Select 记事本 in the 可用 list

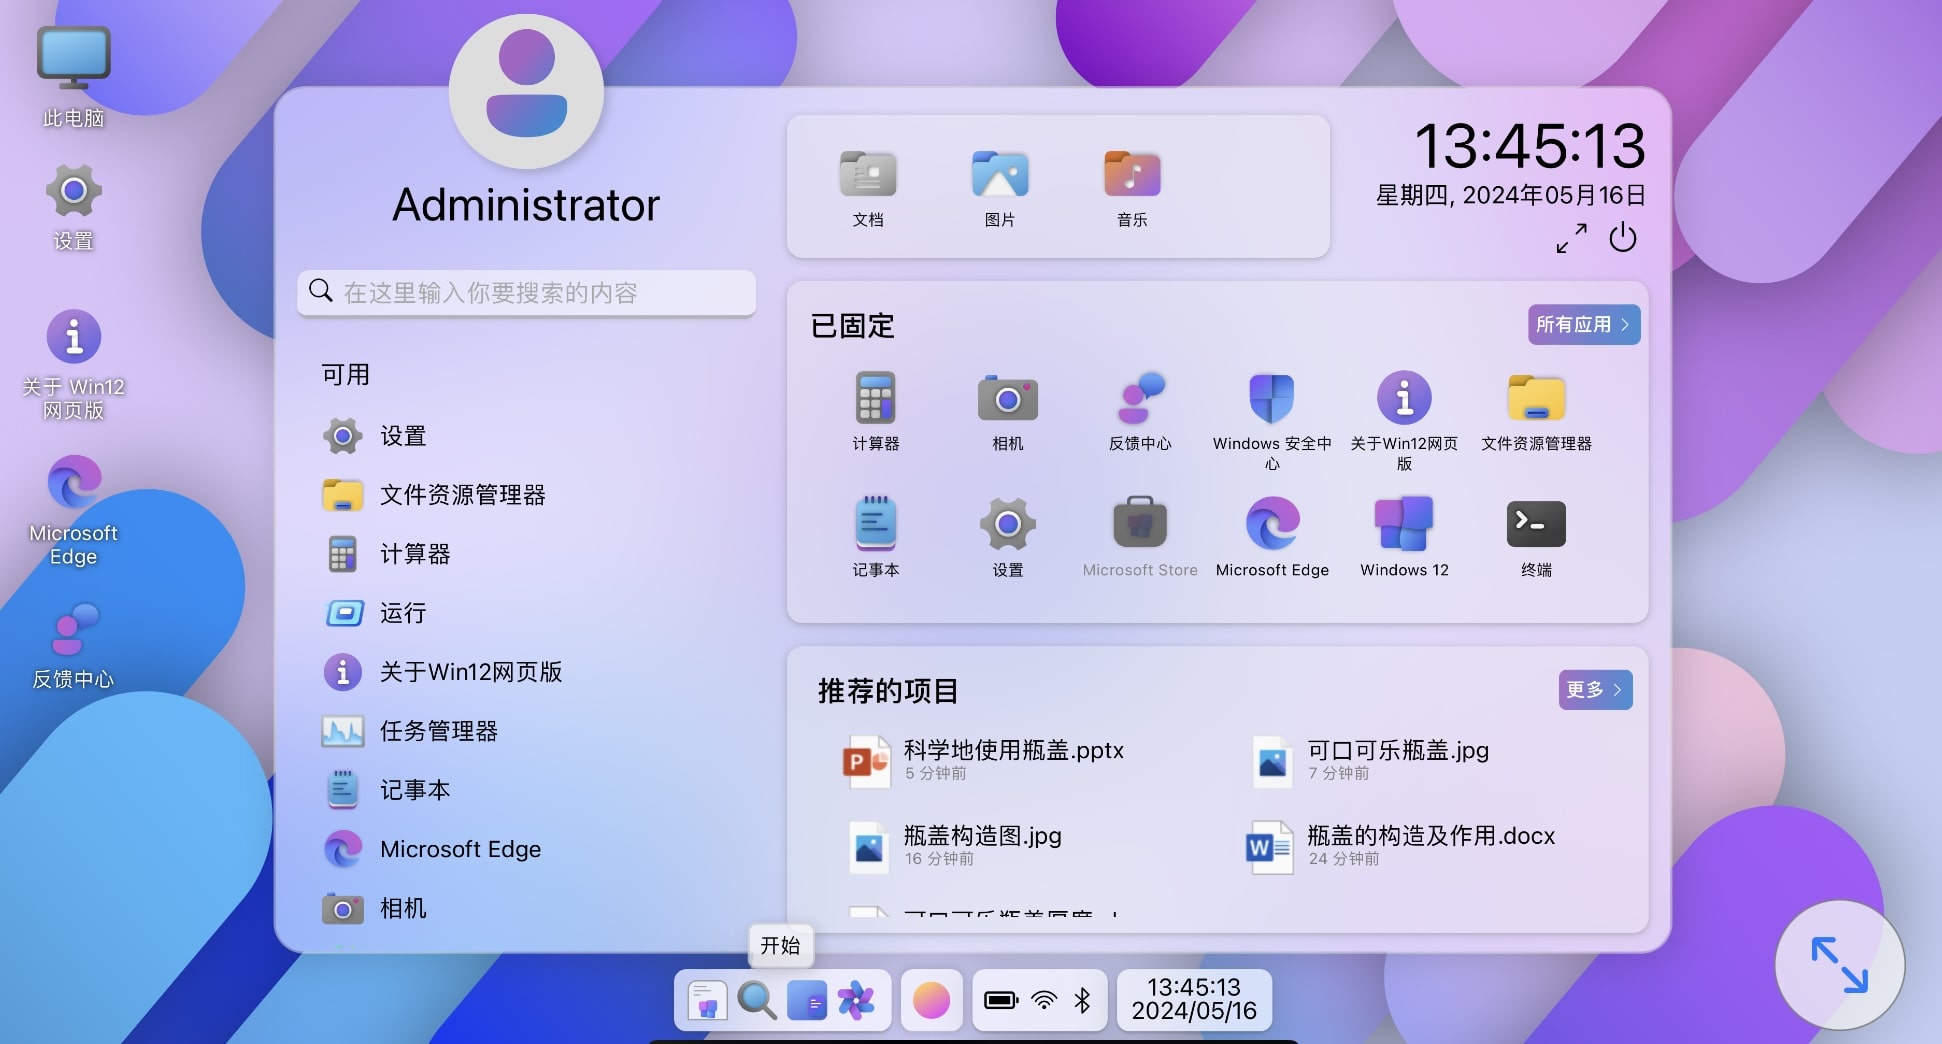[527, 790]
